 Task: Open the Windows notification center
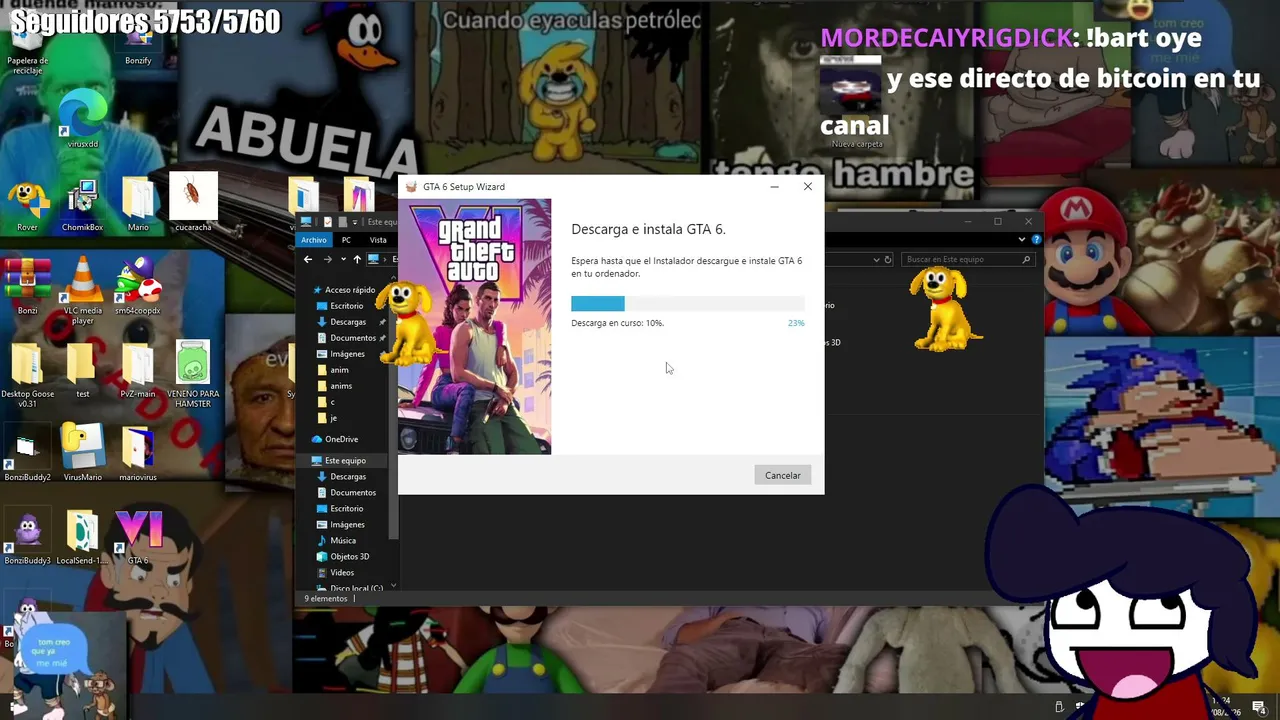[x=1259, y=707]
